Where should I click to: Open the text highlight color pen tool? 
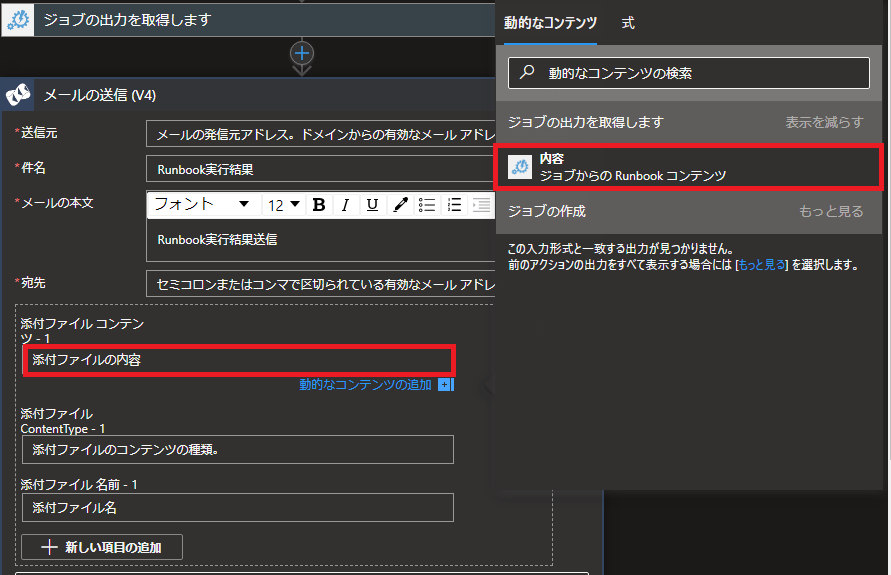pyautogui.click(x=400, y=205)
